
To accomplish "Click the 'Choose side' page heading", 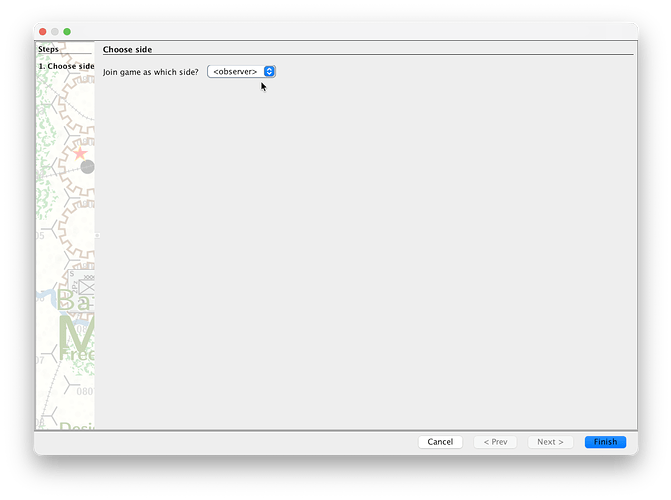I will coord(127,49).
